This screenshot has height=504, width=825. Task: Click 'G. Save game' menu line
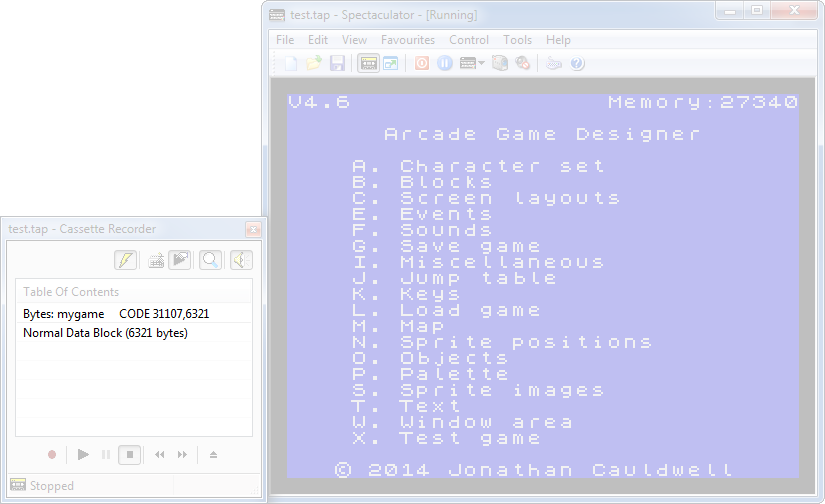(x=446, y=246)
